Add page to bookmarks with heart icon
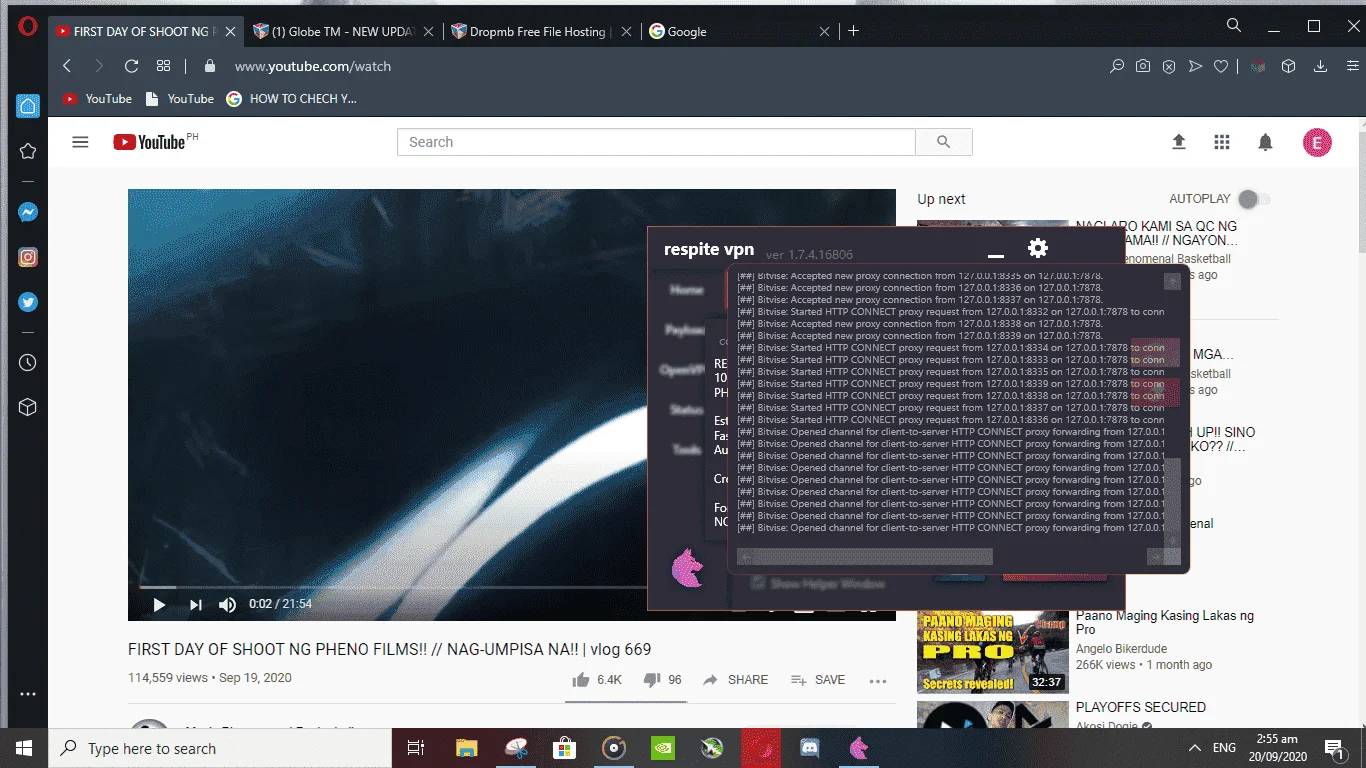Viewport: 1366px width, 768px height. click(x=1221, y=66)
